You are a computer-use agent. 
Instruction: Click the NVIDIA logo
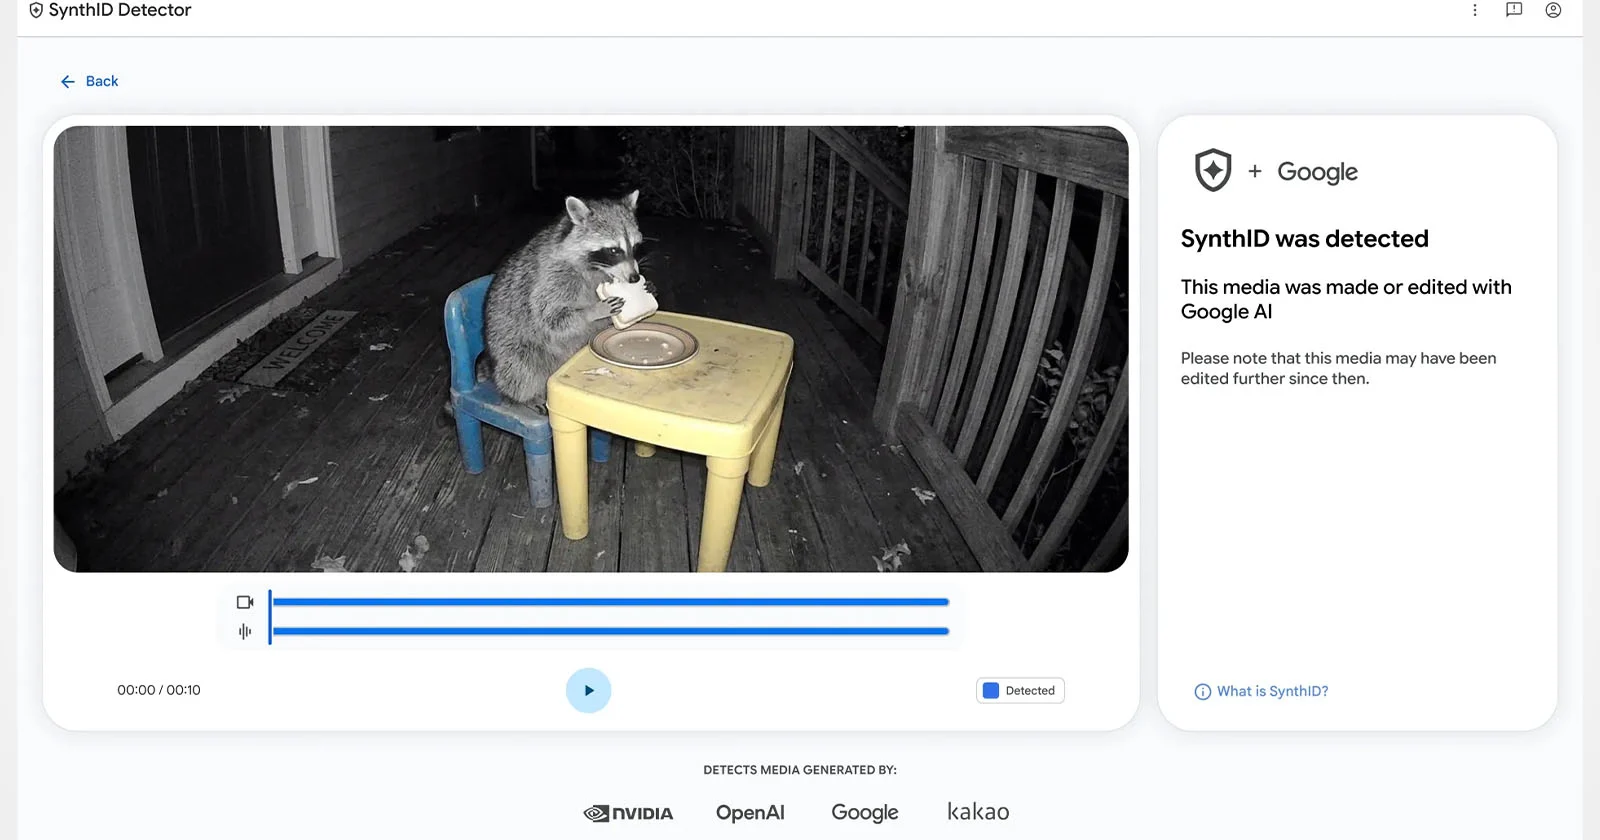[x=628, y=813]
